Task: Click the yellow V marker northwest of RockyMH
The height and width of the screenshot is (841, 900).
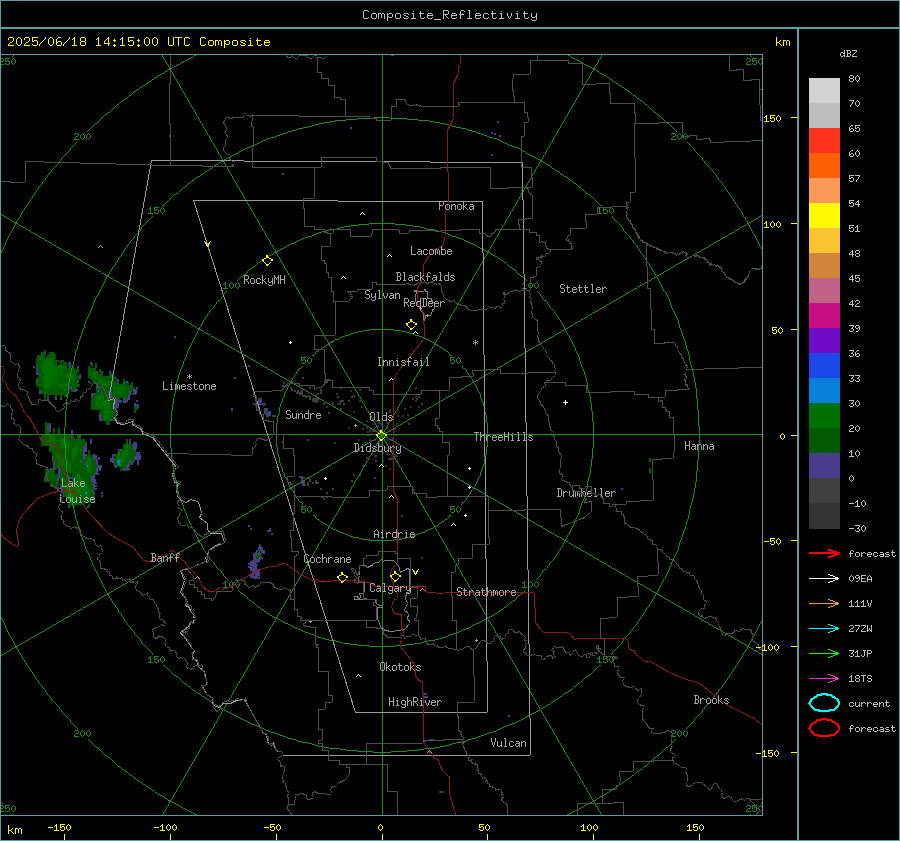Action: click(x=208, y=244)
